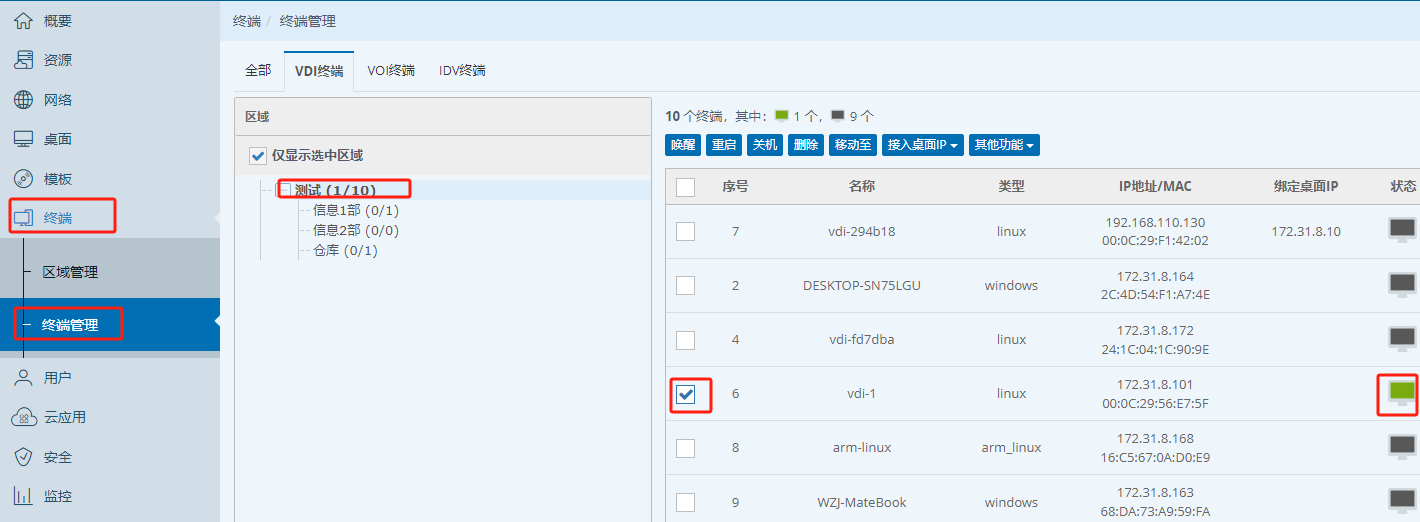Uncheck the 仅显示选中区域 checkbox
1420x522 pixels.
coord(257,155)
